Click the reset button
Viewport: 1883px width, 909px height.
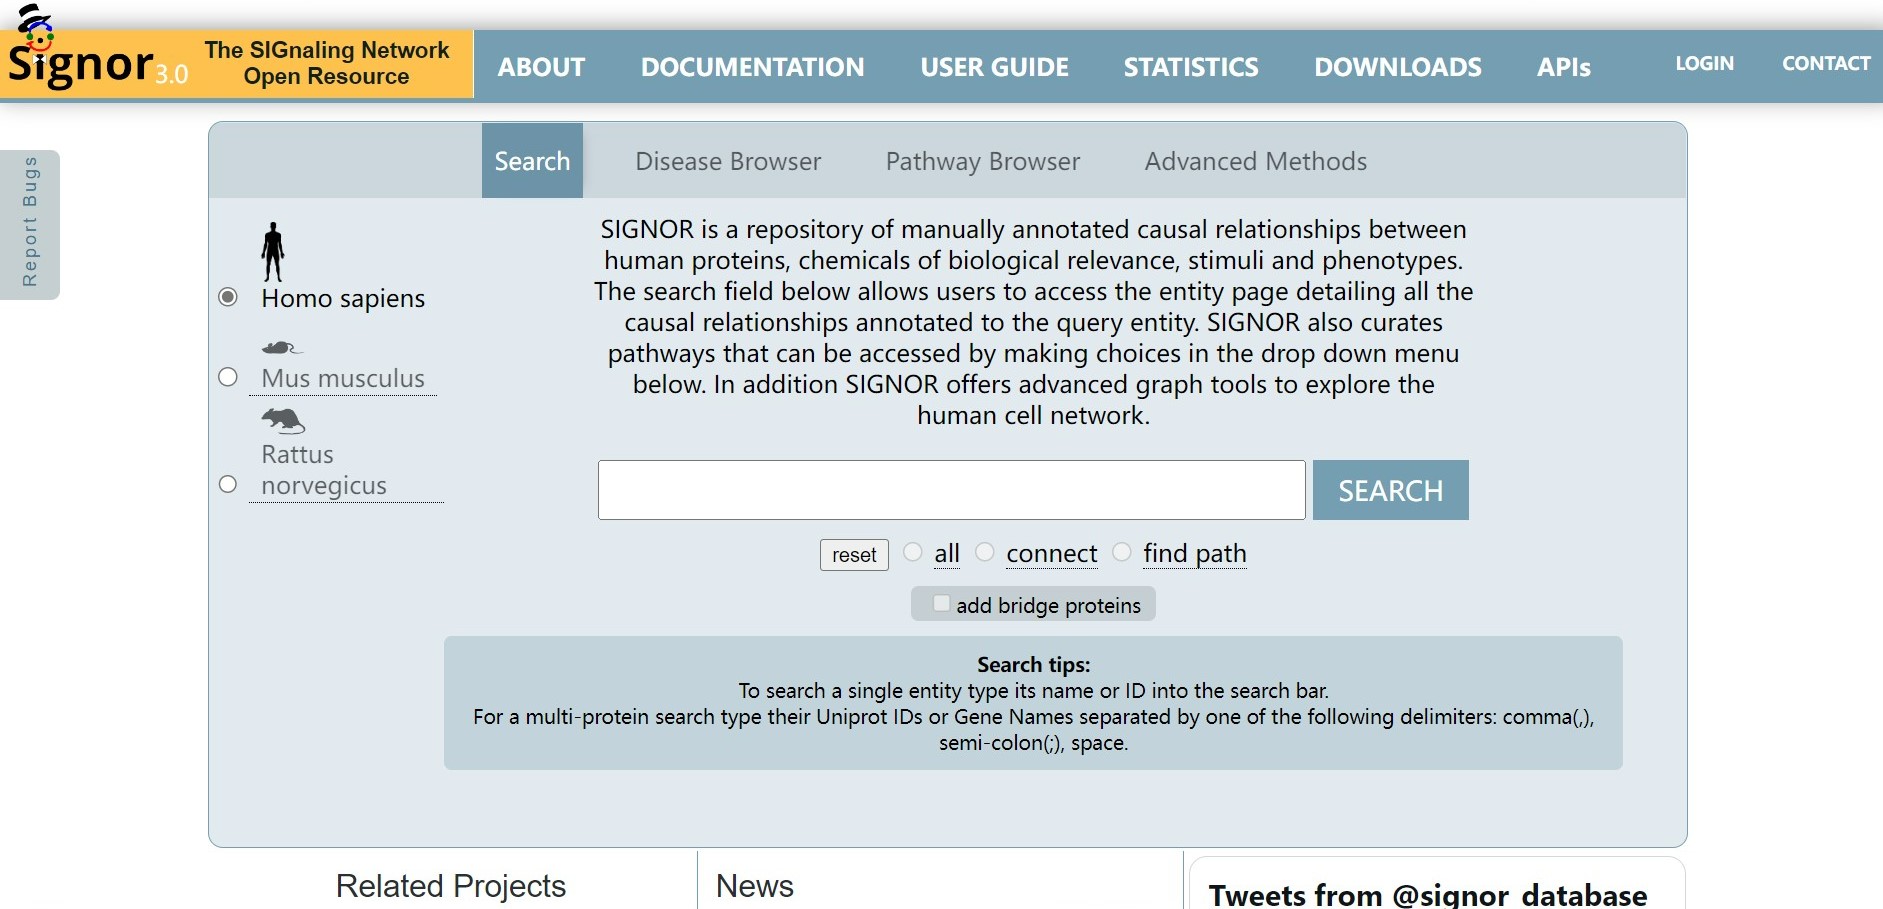854,555
